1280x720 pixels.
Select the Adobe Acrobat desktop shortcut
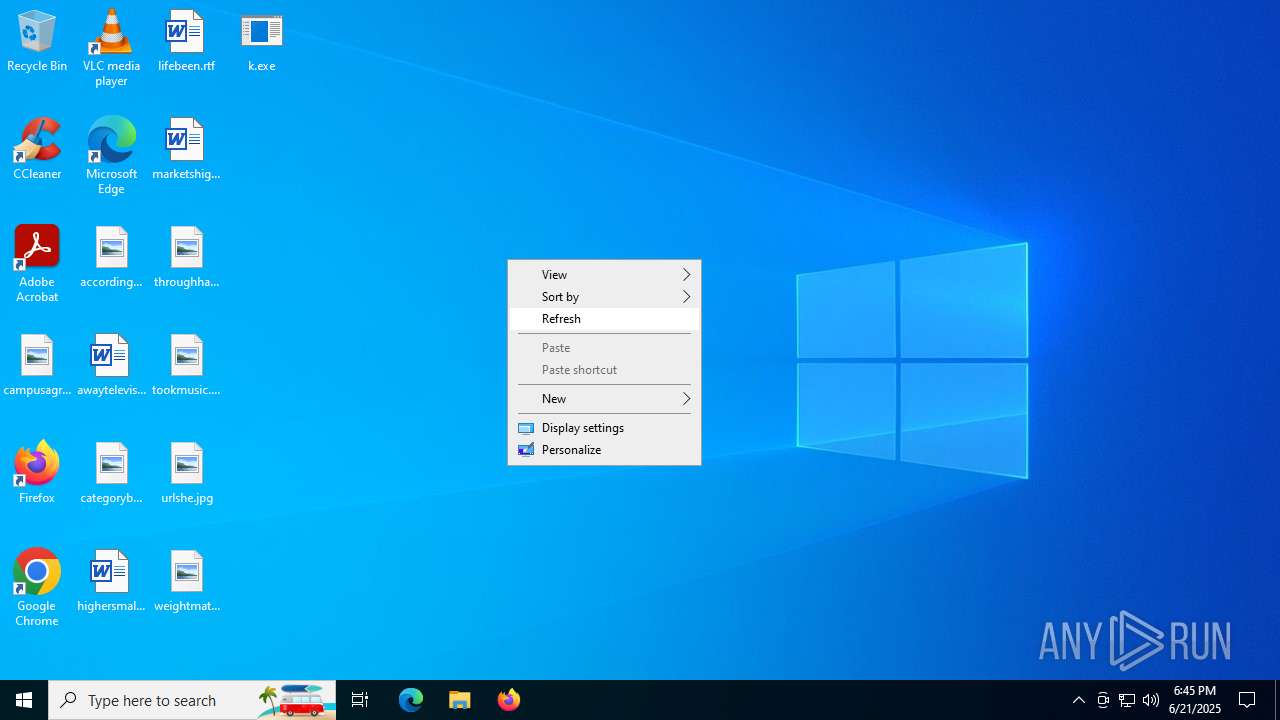37,264
